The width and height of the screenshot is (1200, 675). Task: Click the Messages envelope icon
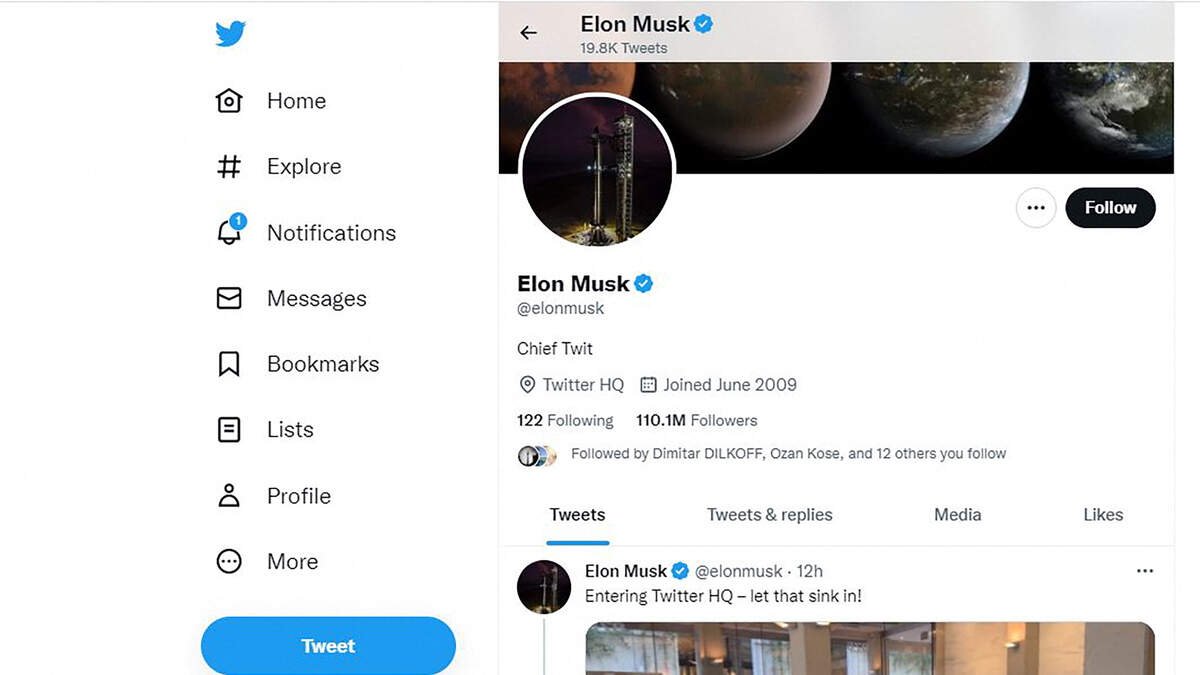229,298
